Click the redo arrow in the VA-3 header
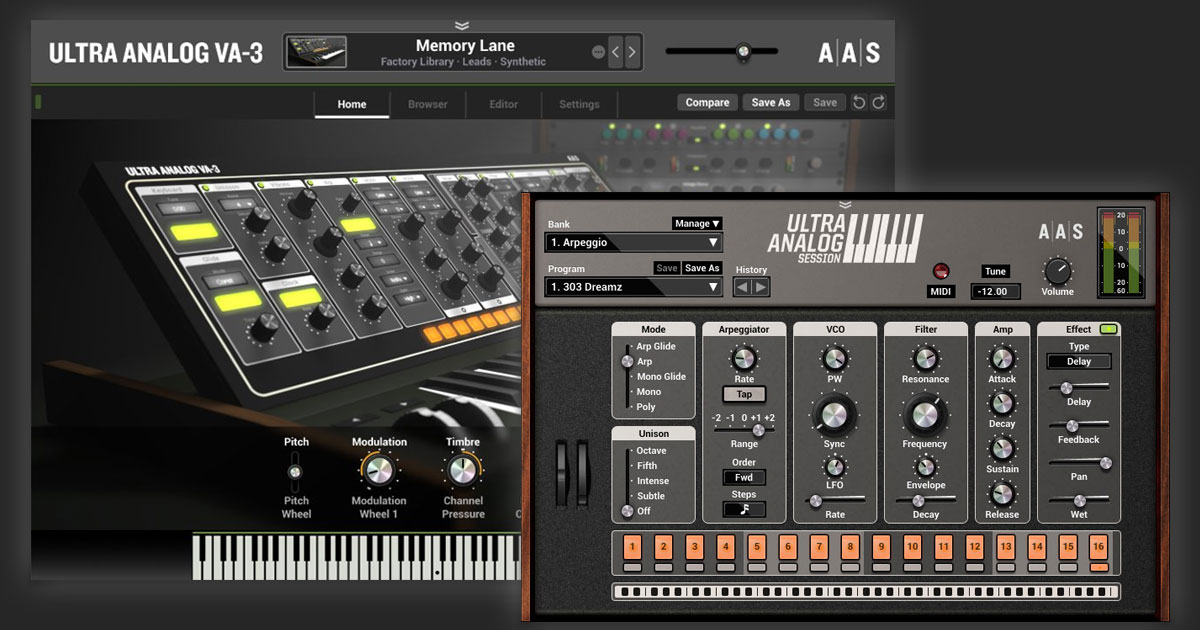The width and height of the screenshot is (1200, 630). point(877,101)
